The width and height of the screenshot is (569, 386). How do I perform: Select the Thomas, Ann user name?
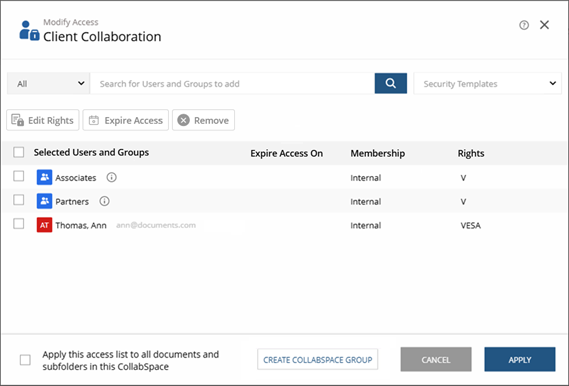(x=81, y=225)
